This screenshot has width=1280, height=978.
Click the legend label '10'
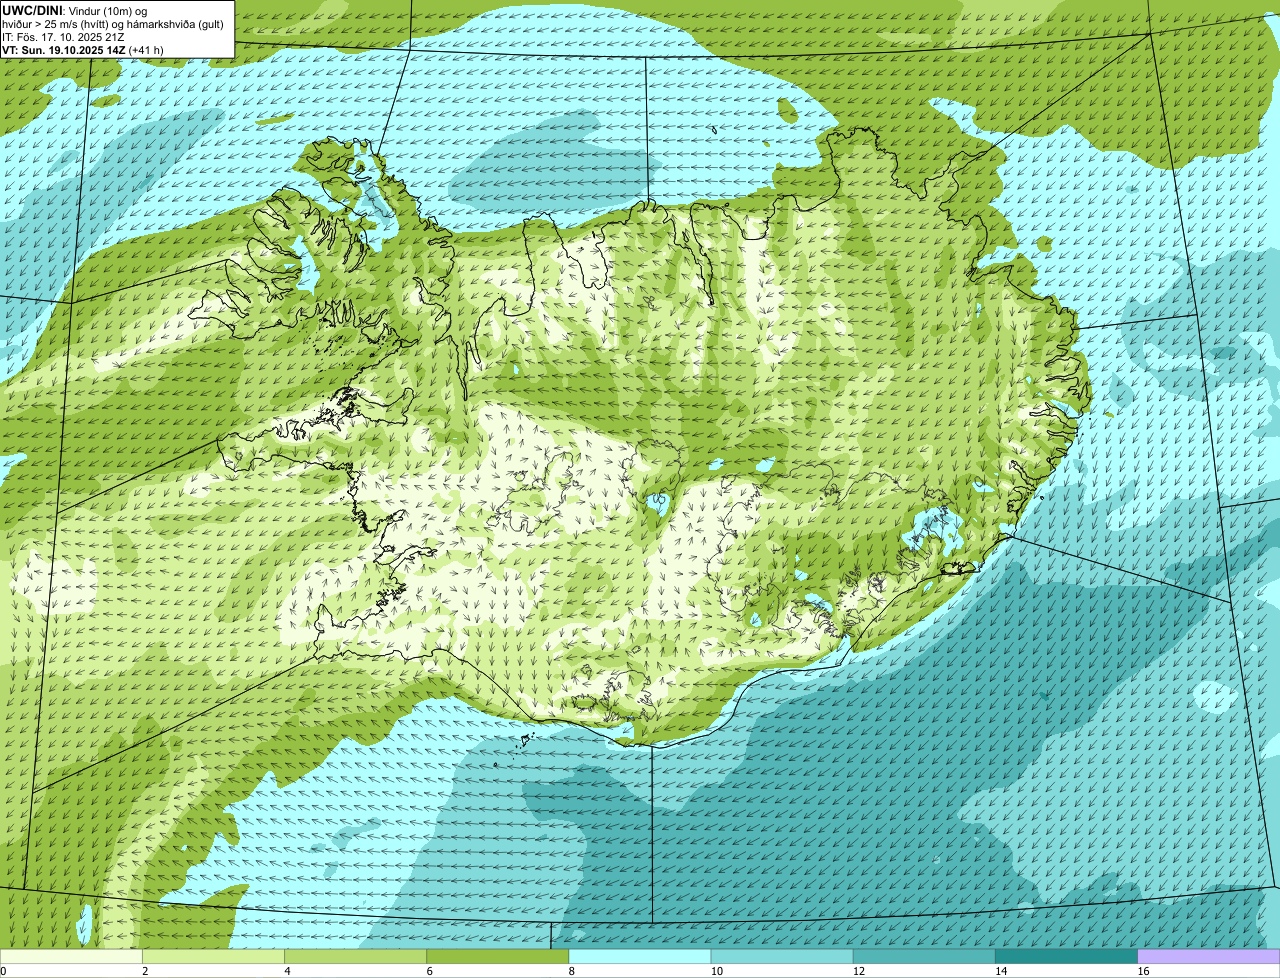point(717,971)
